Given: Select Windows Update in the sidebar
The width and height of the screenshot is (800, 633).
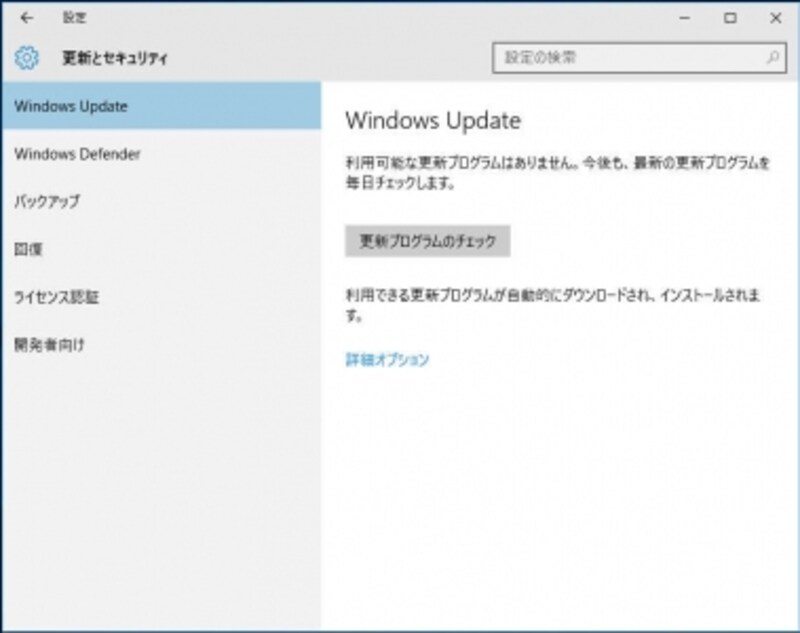Looking at the screenshot, I should coord(162,106).
